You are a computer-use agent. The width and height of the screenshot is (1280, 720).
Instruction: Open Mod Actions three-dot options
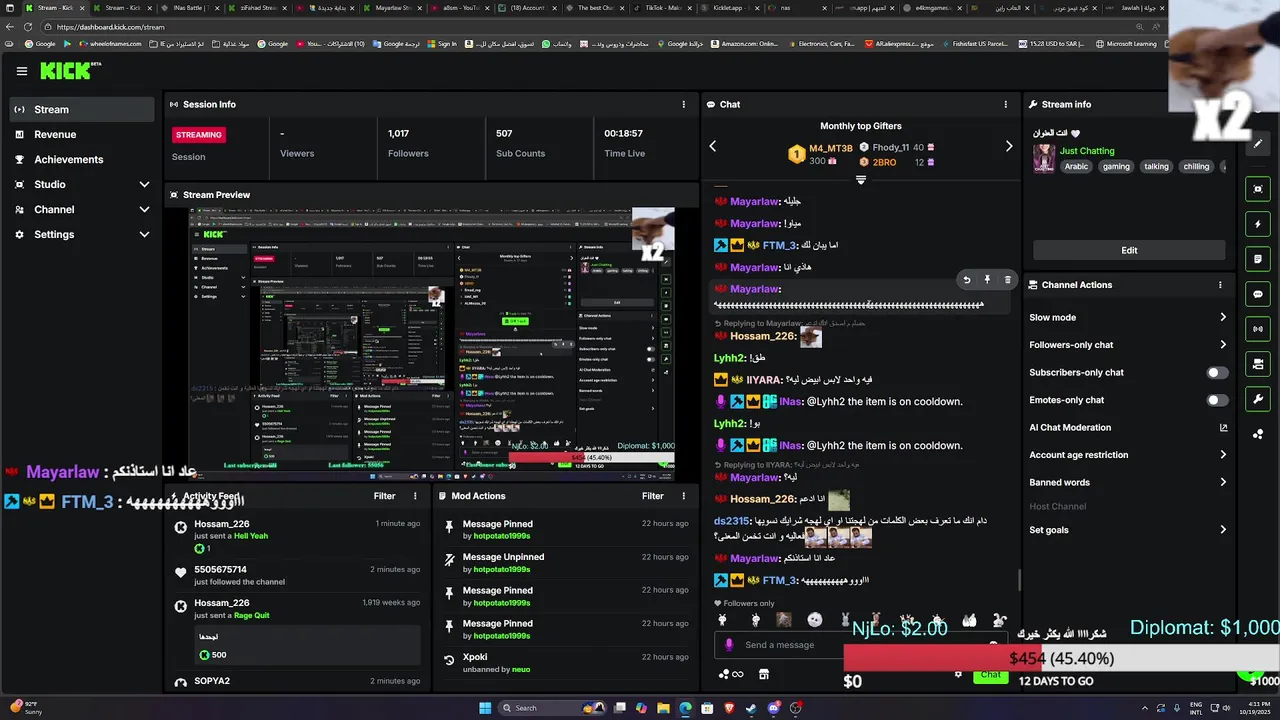point(684,496)
